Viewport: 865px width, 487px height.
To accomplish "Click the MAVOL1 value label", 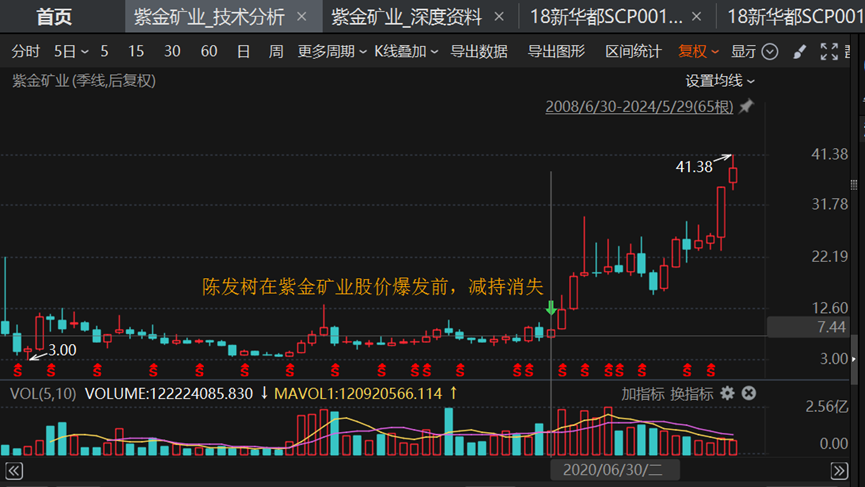I will [x=358, y=394].
